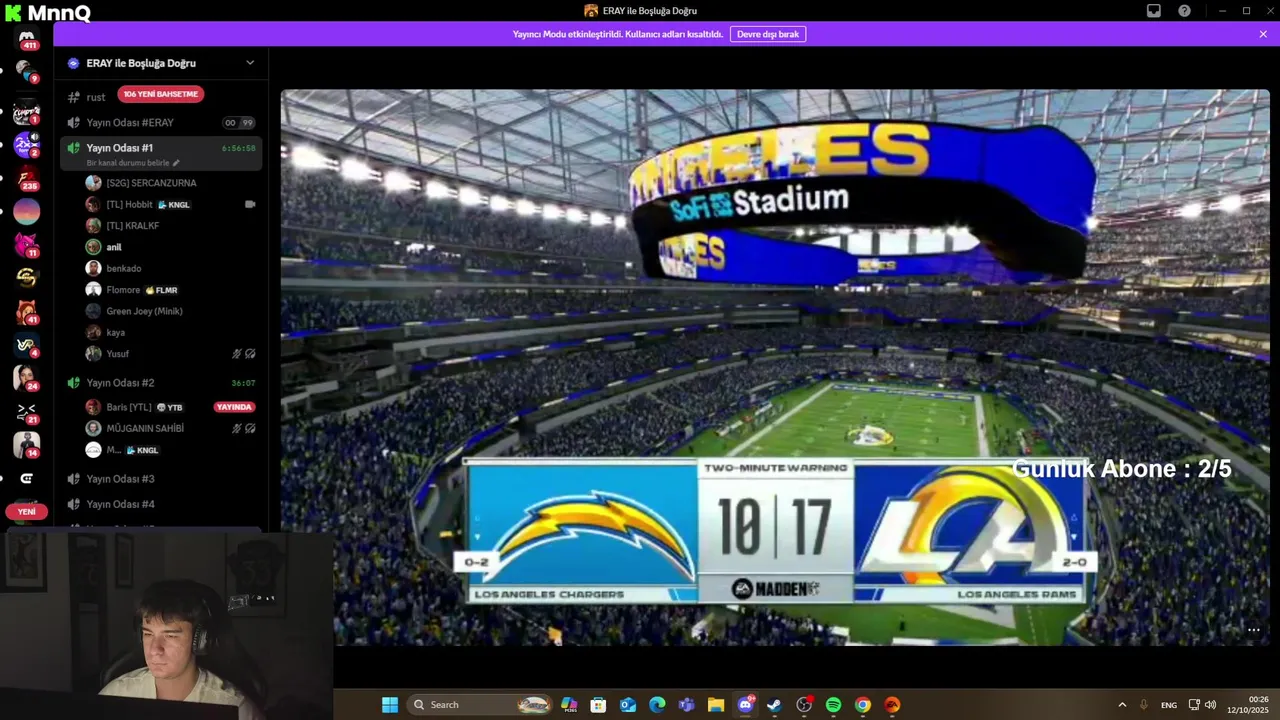Launch Microsoft Edge from taskbar
Viewport: 1280px width, 720px height.
[x=657, y=705]
